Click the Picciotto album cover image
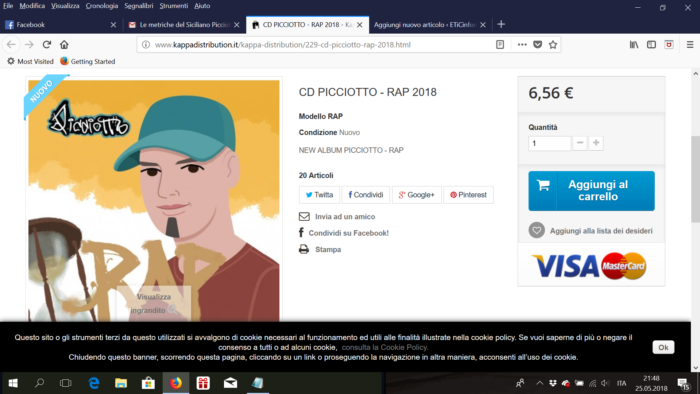700x394 pixels. click(x=154, y=201)
